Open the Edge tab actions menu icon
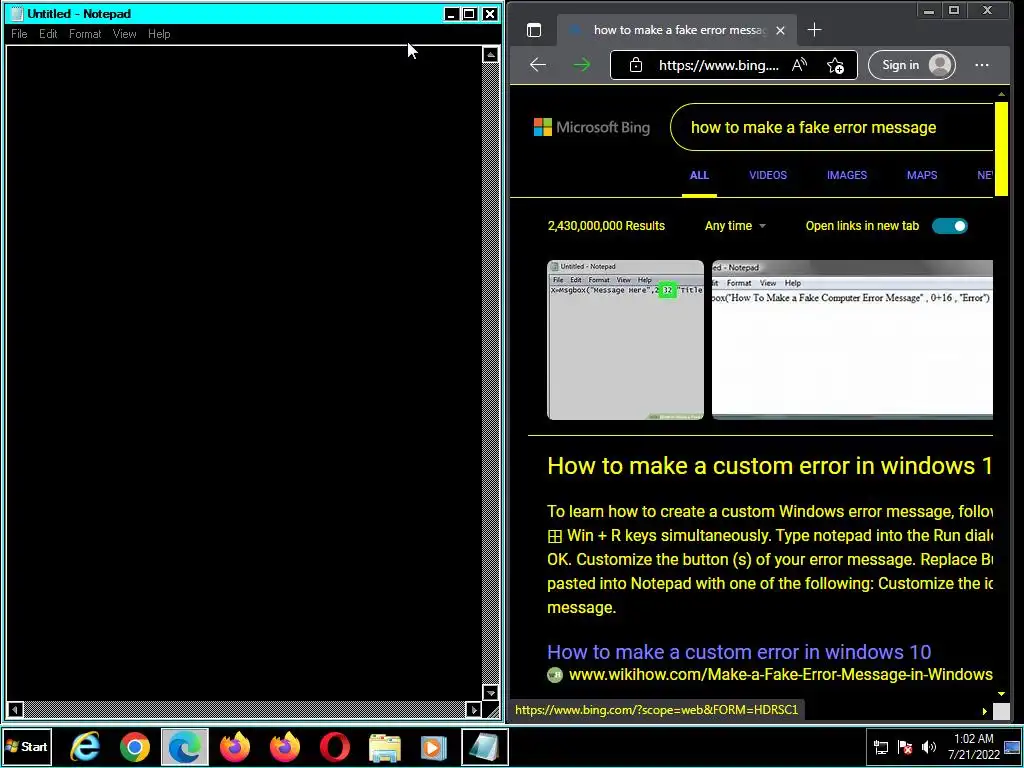The width and height of the screenshot is (1024, 768). pos(534,30)
